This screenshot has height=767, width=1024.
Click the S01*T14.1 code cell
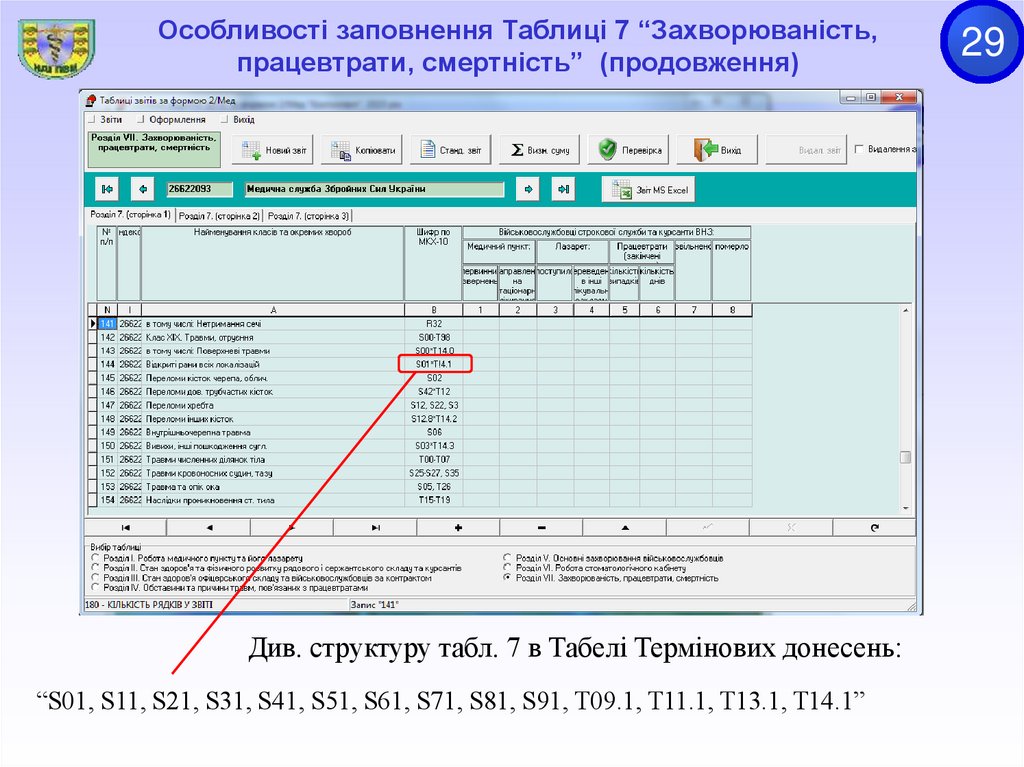(434, 365)
